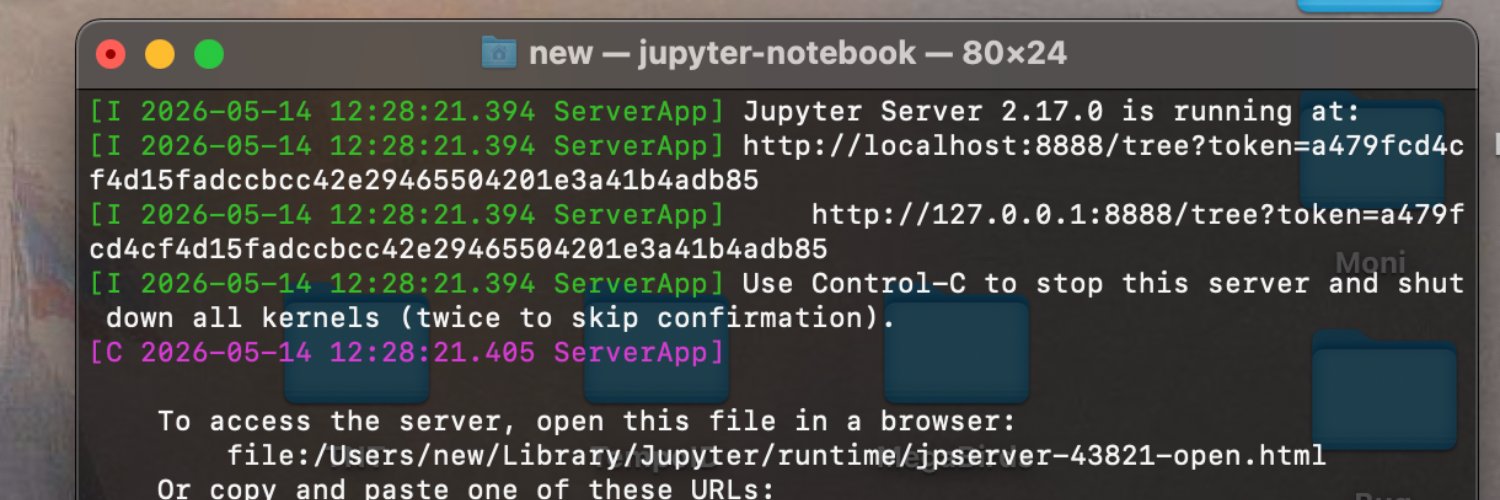Click the title "new — jupyter-notebook — 80×24"
Viewport: 1500px width, 500px height.
click(x=797, y=52)
